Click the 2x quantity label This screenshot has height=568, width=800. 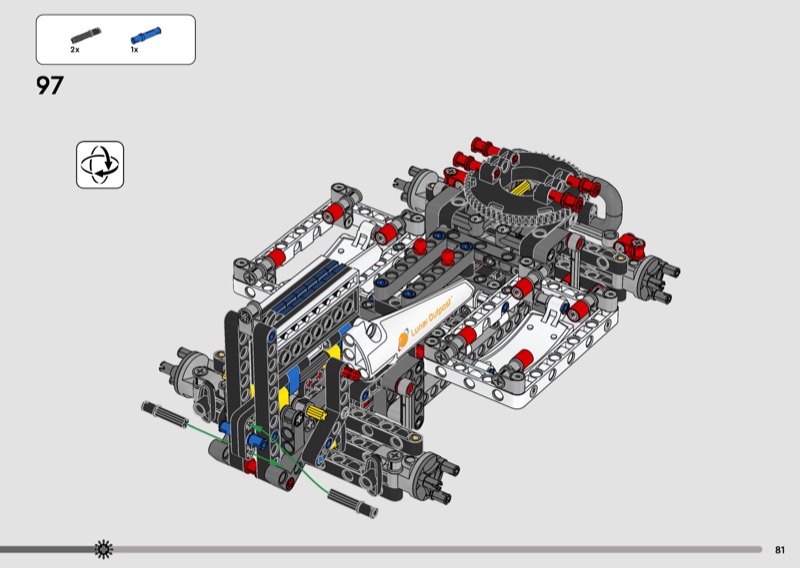(x=75, y=49)
